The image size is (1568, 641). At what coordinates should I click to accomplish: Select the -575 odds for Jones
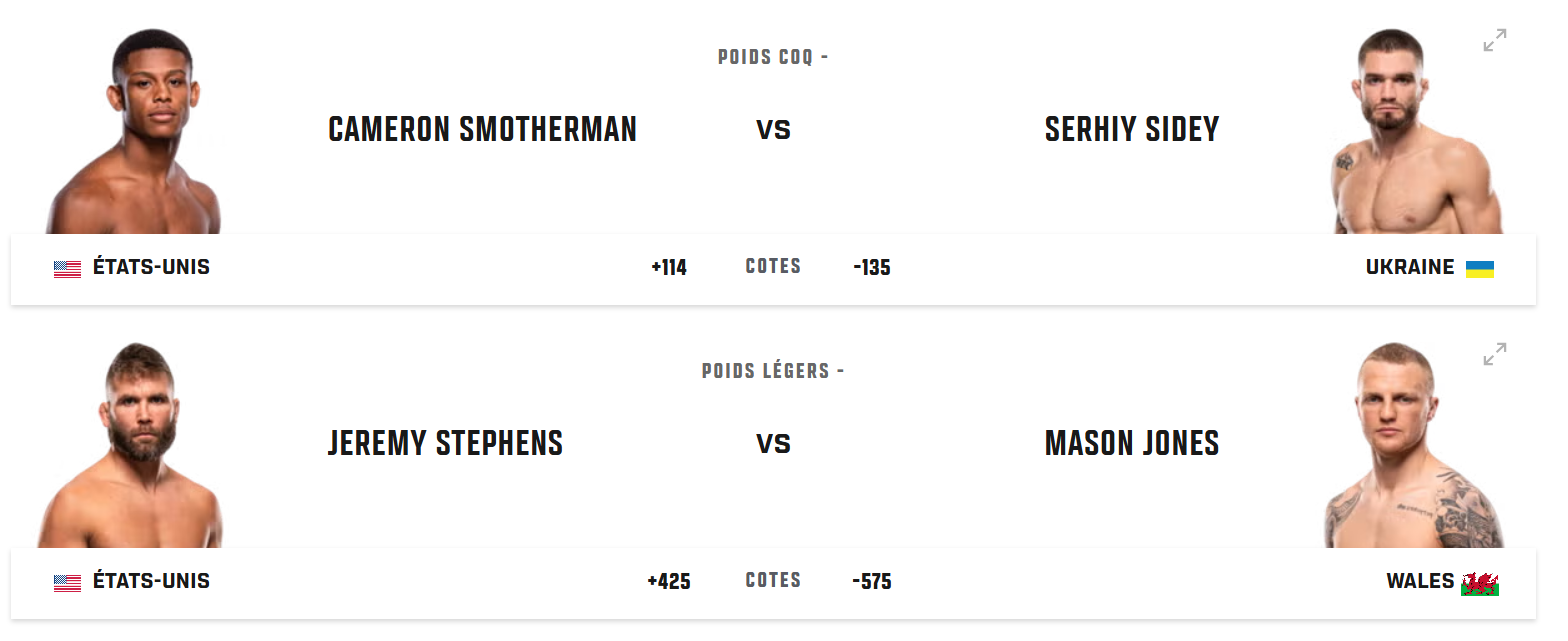872,582
